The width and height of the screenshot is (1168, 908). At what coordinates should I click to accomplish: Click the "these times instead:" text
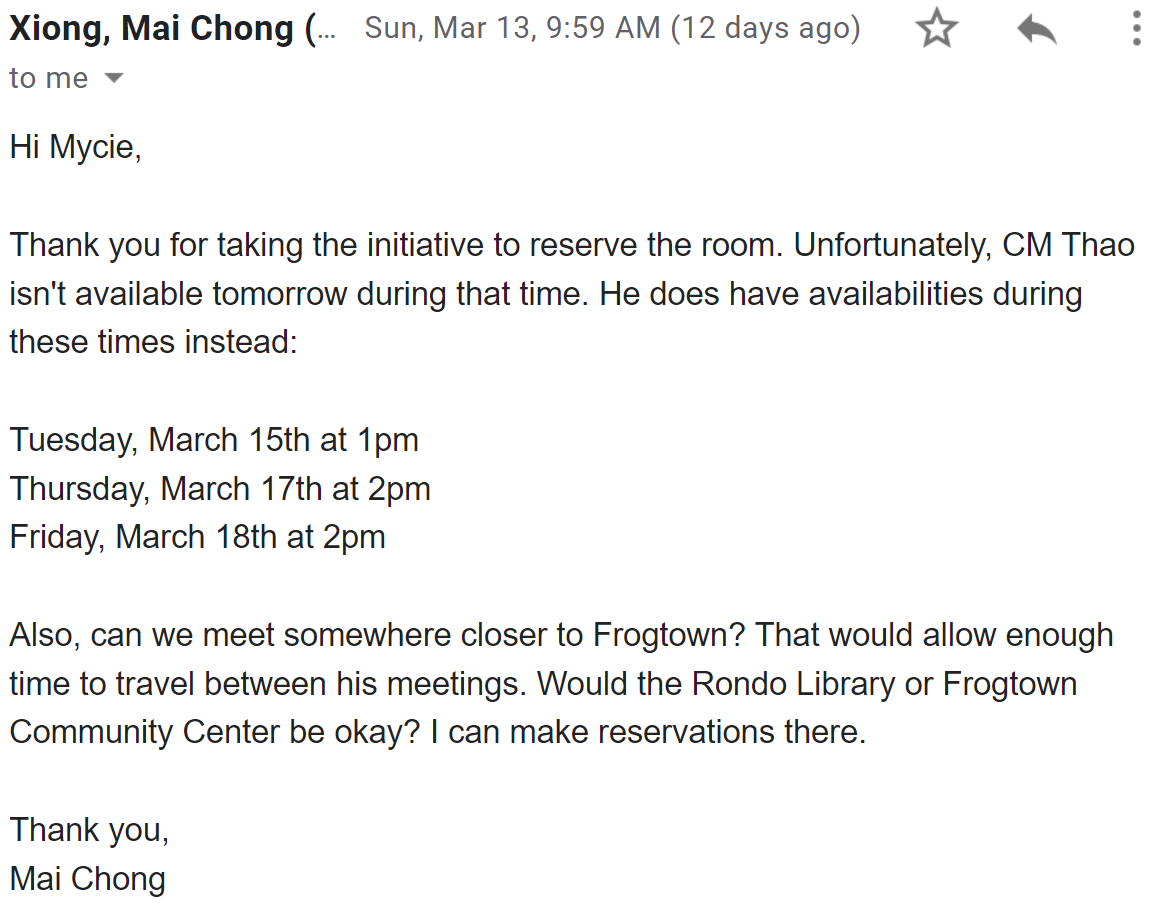[153, 342]
